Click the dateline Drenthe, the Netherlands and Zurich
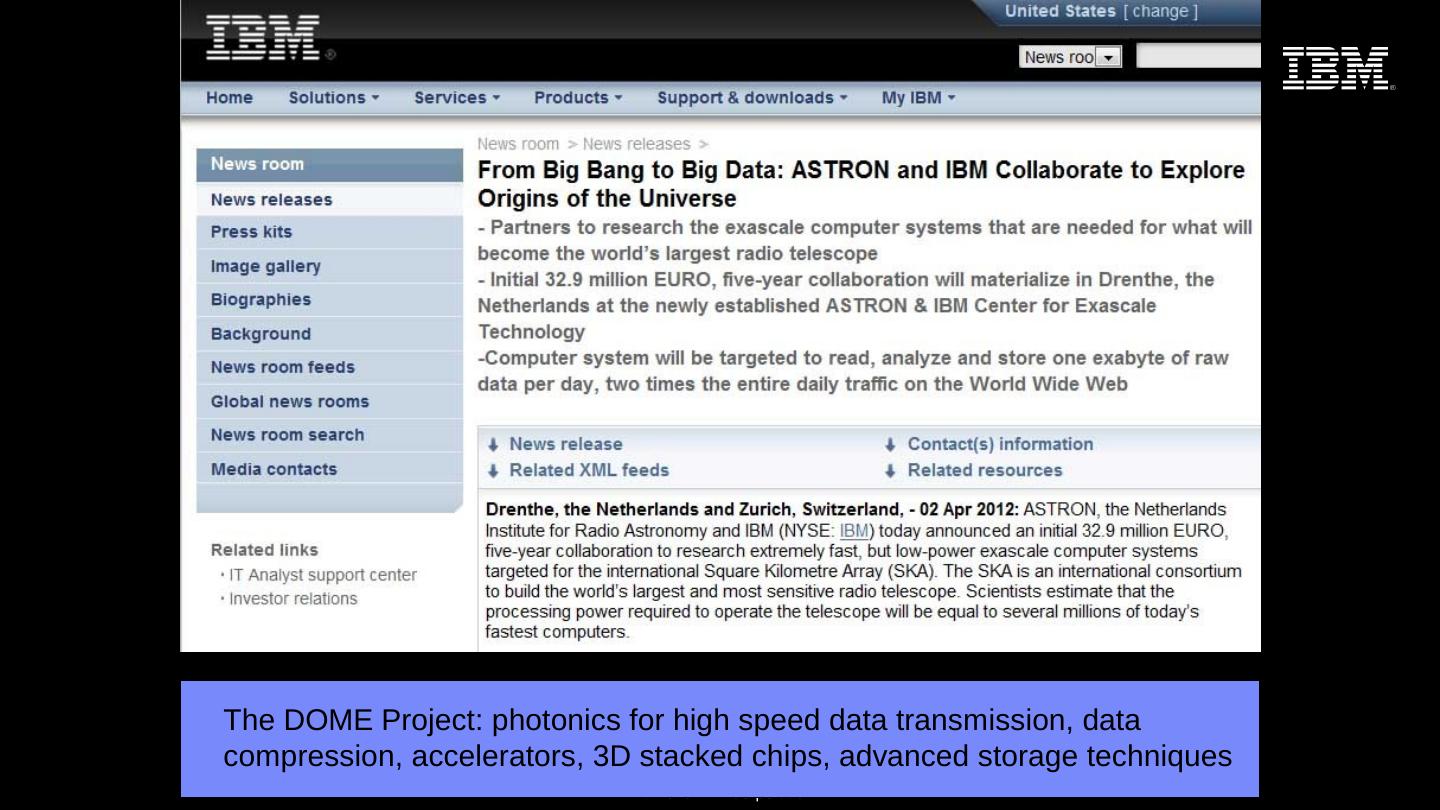Screen dimensions: 1440x810 pyautogui.click(x=752, y=510)
